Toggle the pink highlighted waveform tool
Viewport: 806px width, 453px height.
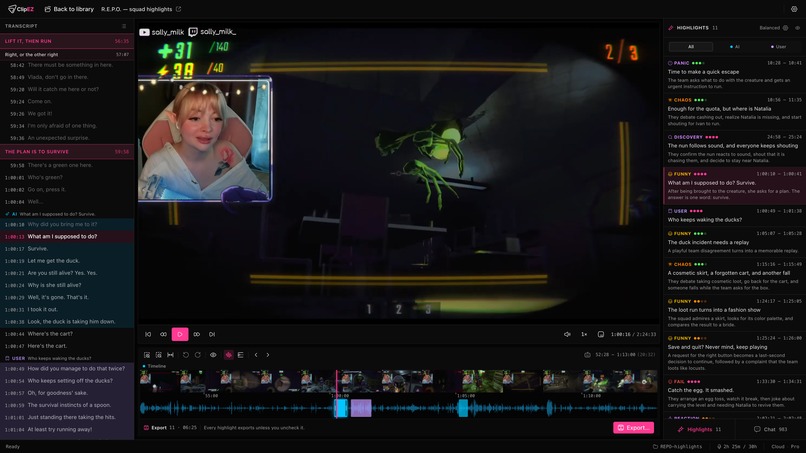(229, 355)
